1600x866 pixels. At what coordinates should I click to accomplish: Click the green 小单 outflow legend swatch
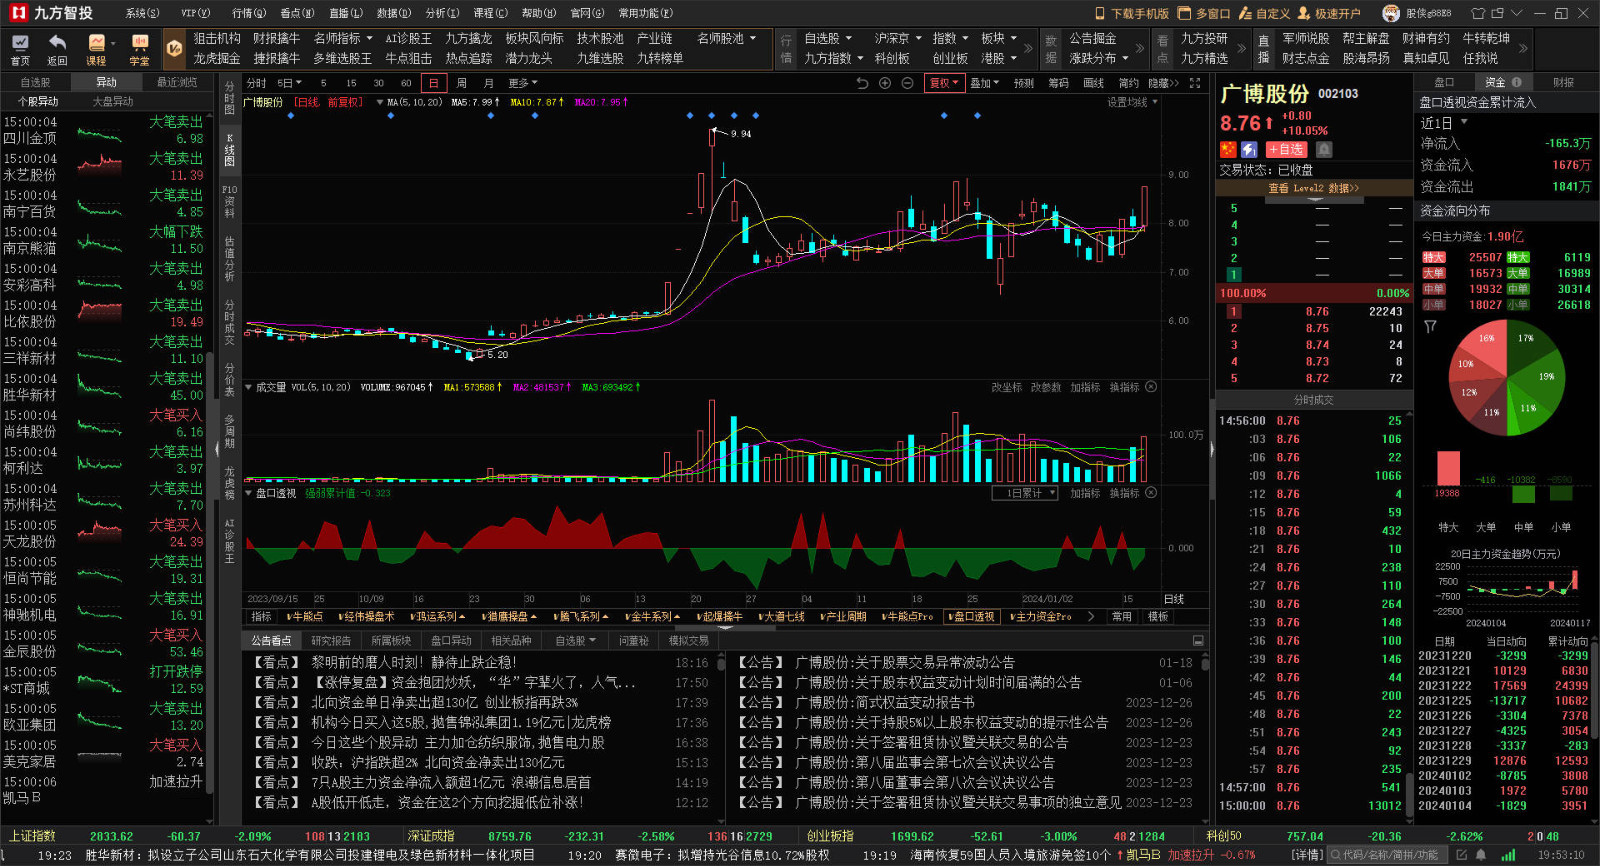click(x=1518, y=305)
